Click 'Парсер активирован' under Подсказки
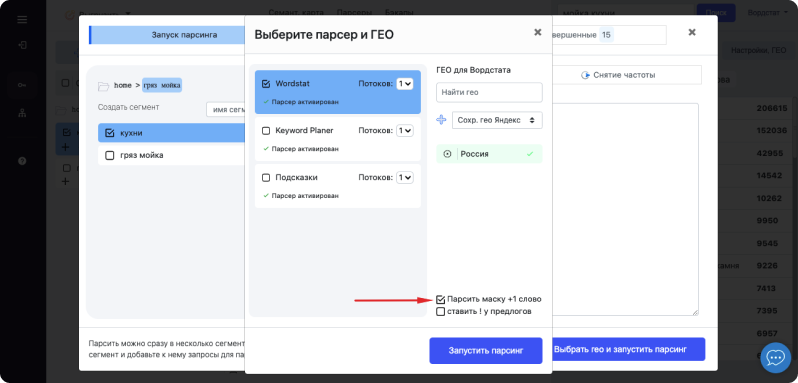Image resolution: width=798 pixels, height=383 pixels. (305, 196)
